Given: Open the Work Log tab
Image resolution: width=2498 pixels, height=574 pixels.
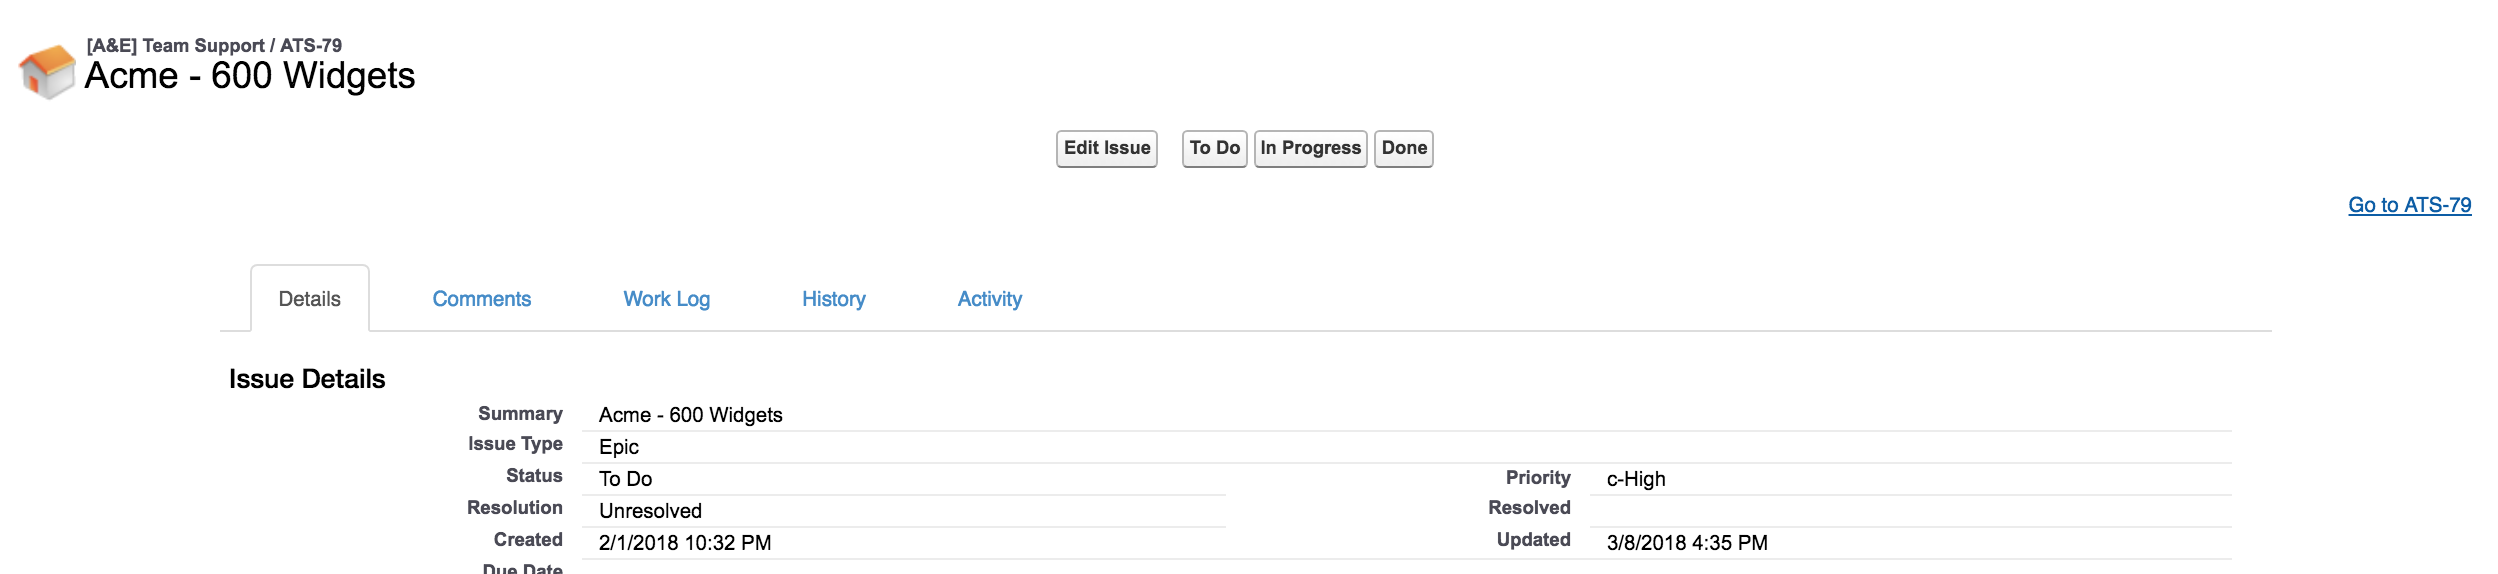Looking at the screenshot, I should tap(666, 299).
